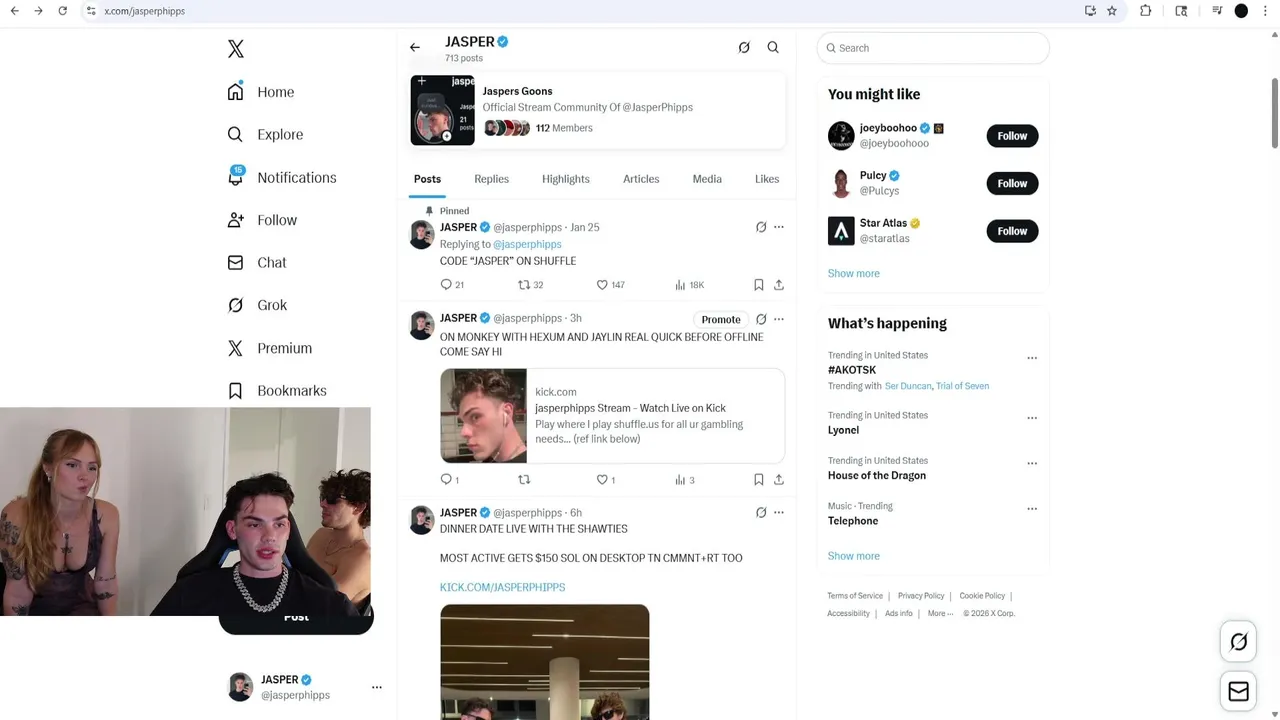This screenshot has height=720, width=1280.
Task: Click @jasperphipps mention in pinned reply
Action: click(527, 244)
